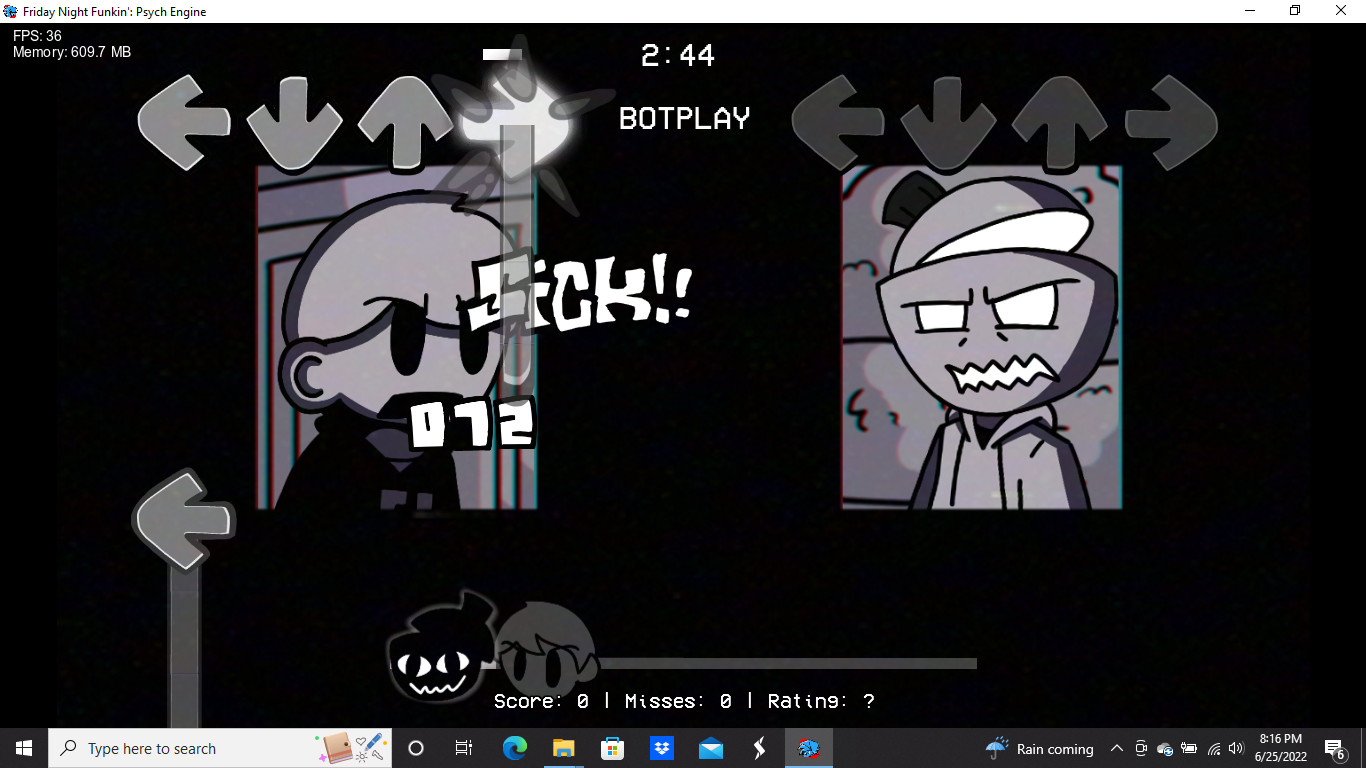The image size is (1366, 768).
Task: Open the Rain coming weather widget
Action: point(1040,748)
